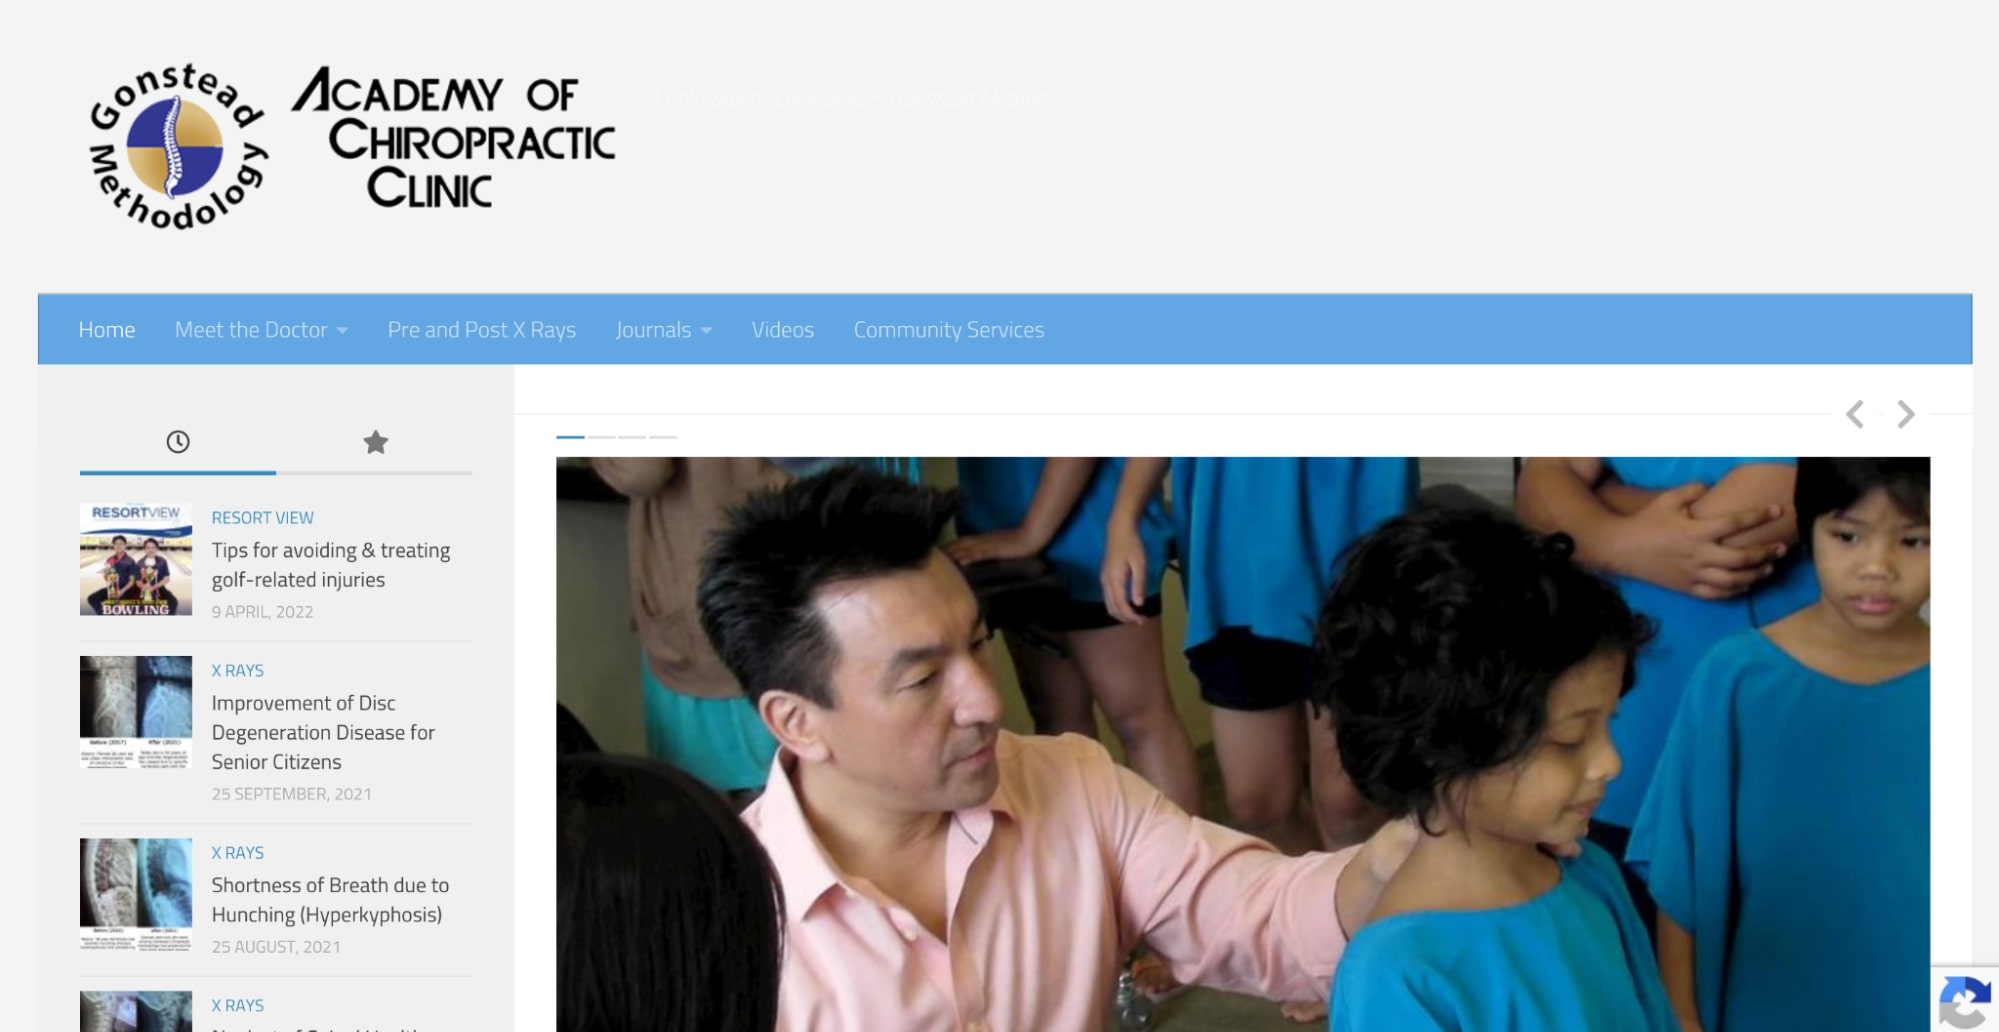Viewport: 1999px width, 1032px height.
Task: Open the Home menu item
Action: pos(107,330)
